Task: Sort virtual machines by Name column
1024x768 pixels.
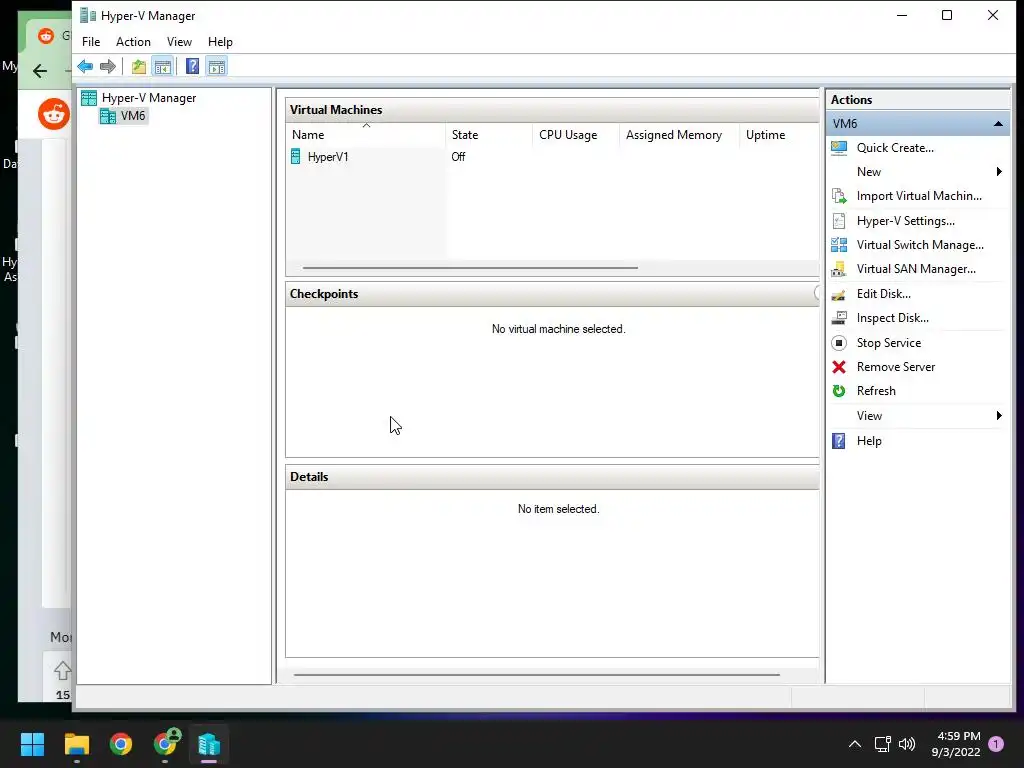Action: pyautogui.click(x=366, y=135)
